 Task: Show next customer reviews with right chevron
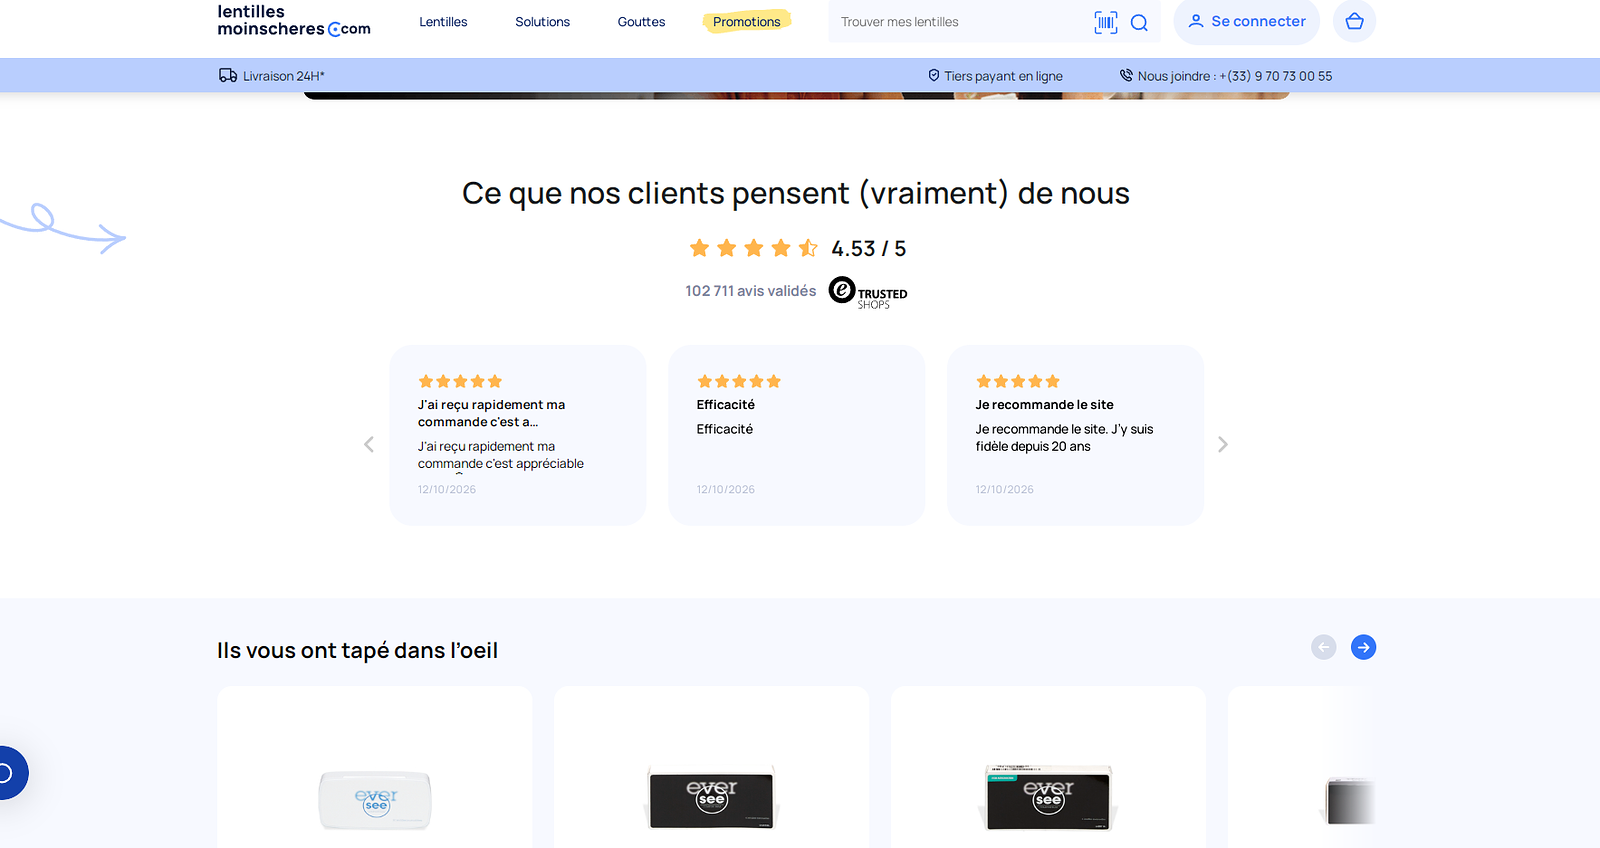[1222, 444]
